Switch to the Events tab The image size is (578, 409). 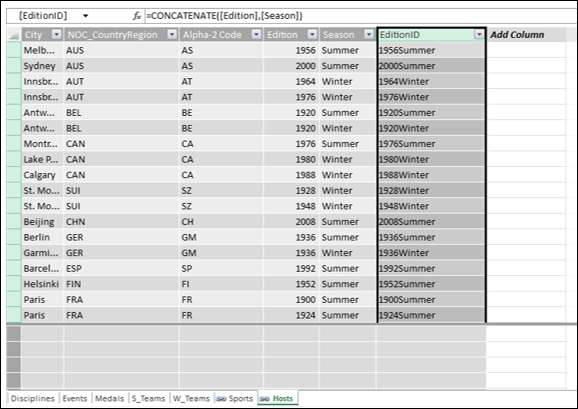point(75,398)
